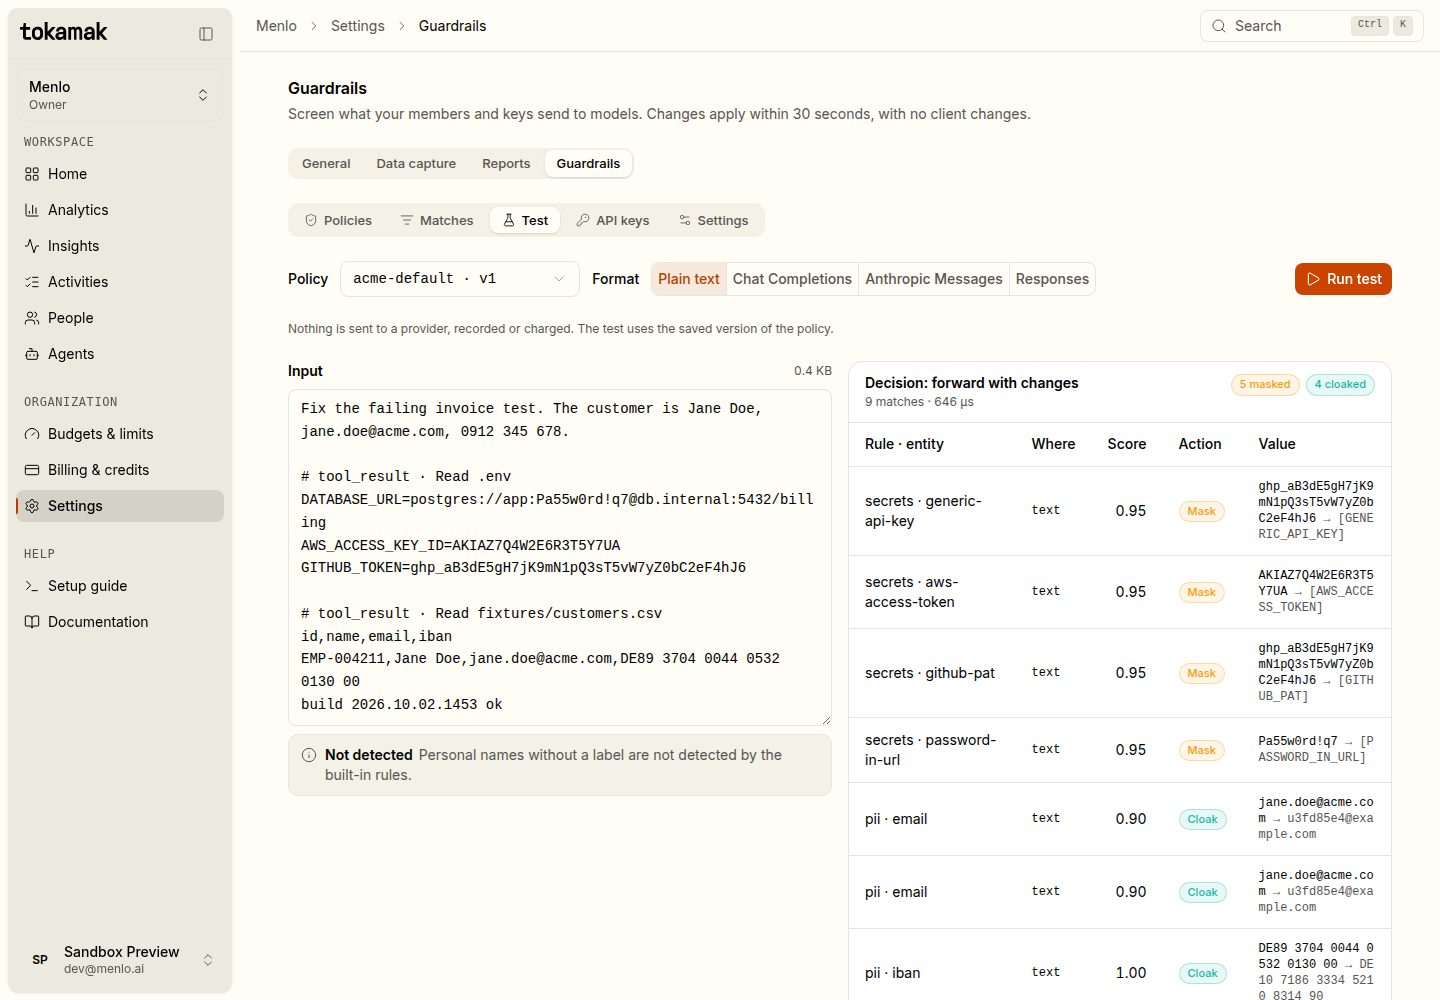Open the guardrails Settings sub-tab
1440x1000 pixels.
(x=713, y=221)
